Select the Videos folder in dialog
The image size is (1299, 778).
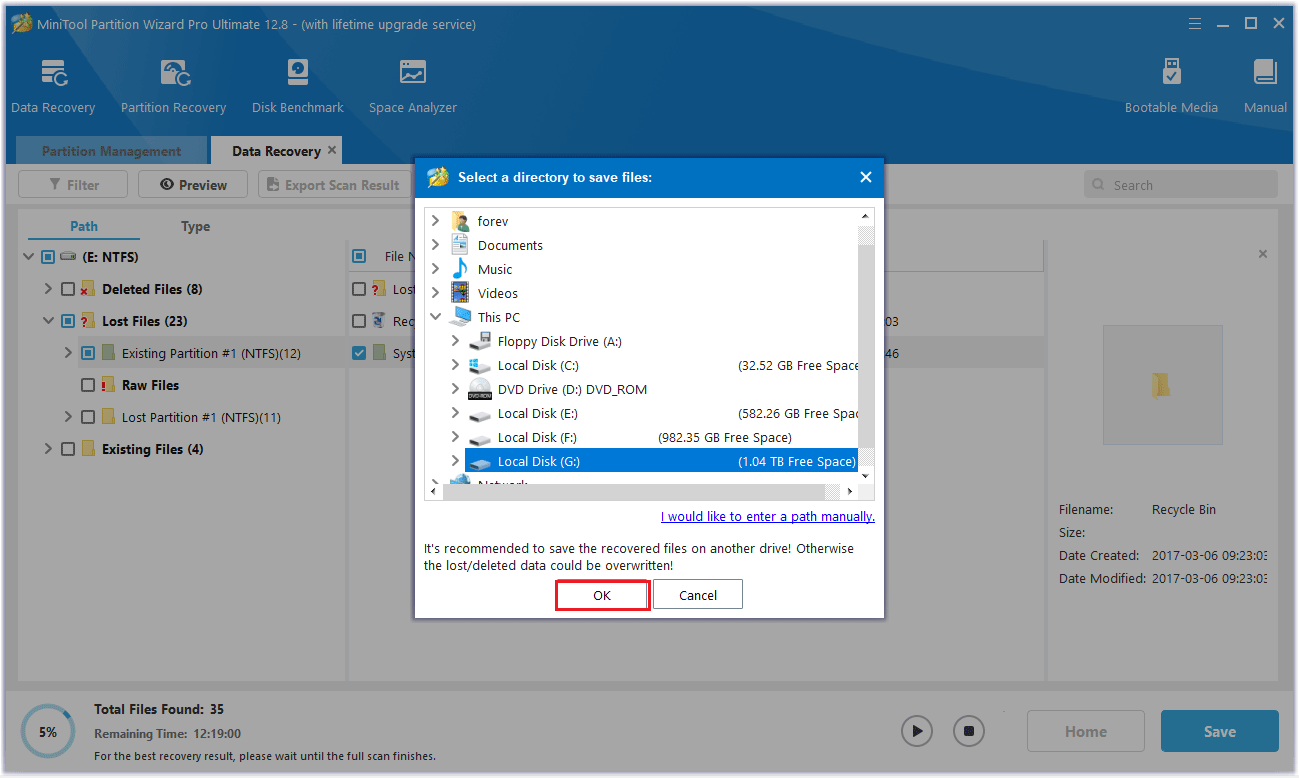498,293
